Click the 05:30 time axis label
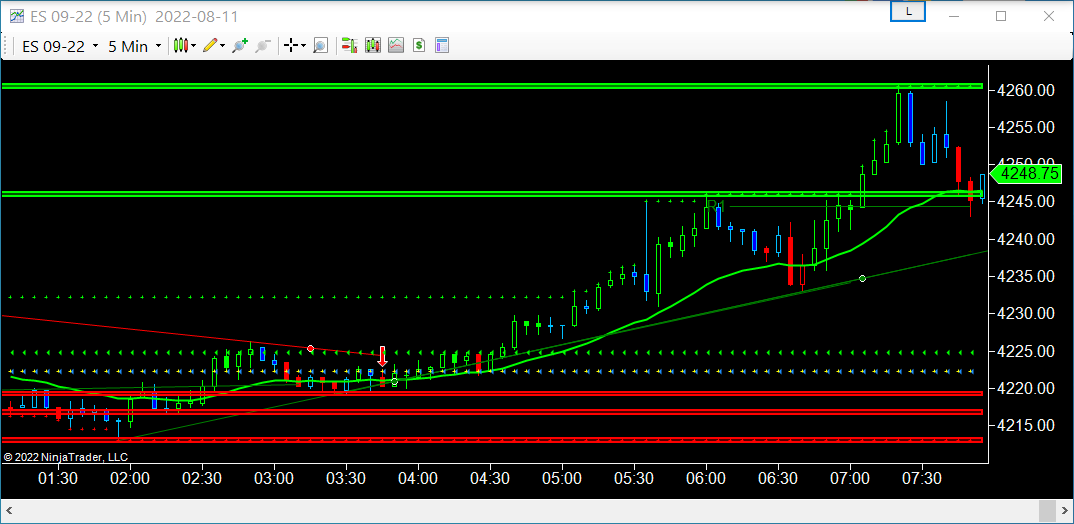Viewport: 1074px width, 524px height. coord(634,477)
